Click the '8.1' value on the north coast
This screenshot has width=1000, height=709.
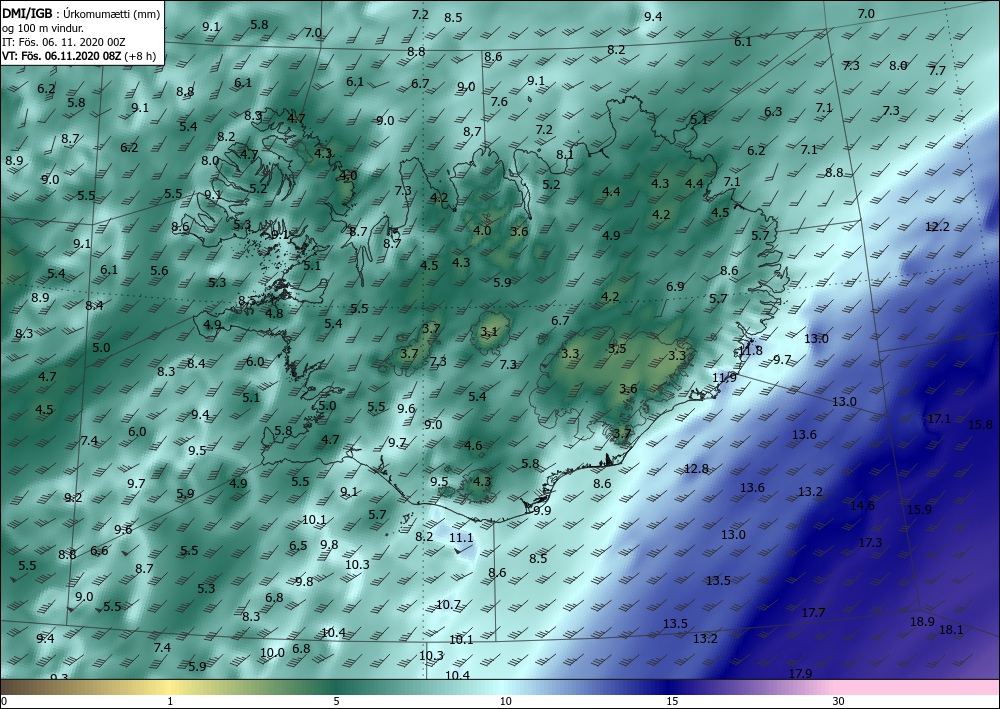[x=564, y=154]
